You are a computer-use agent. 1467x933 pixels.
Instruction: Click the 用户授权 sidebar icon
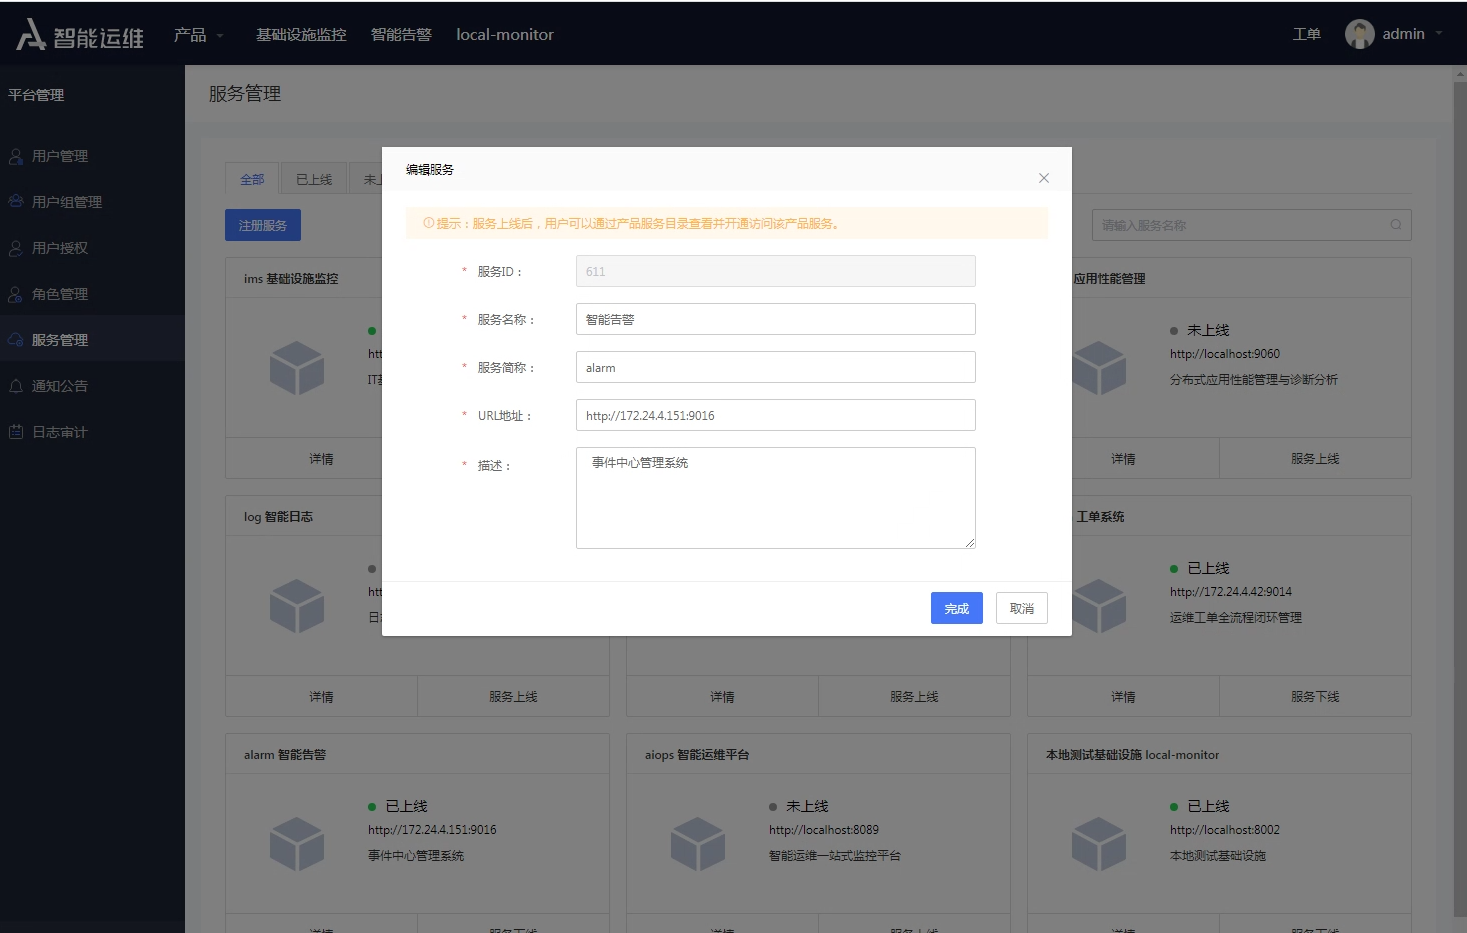[x=16, y=248]
